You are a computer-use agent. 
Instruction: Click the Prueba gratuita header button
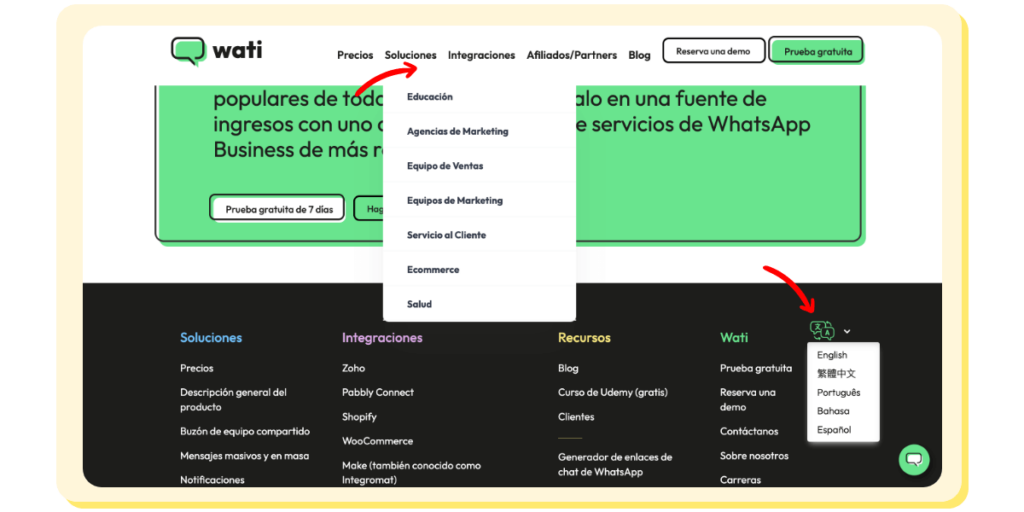pyautogui.click(x=818, y=52)
